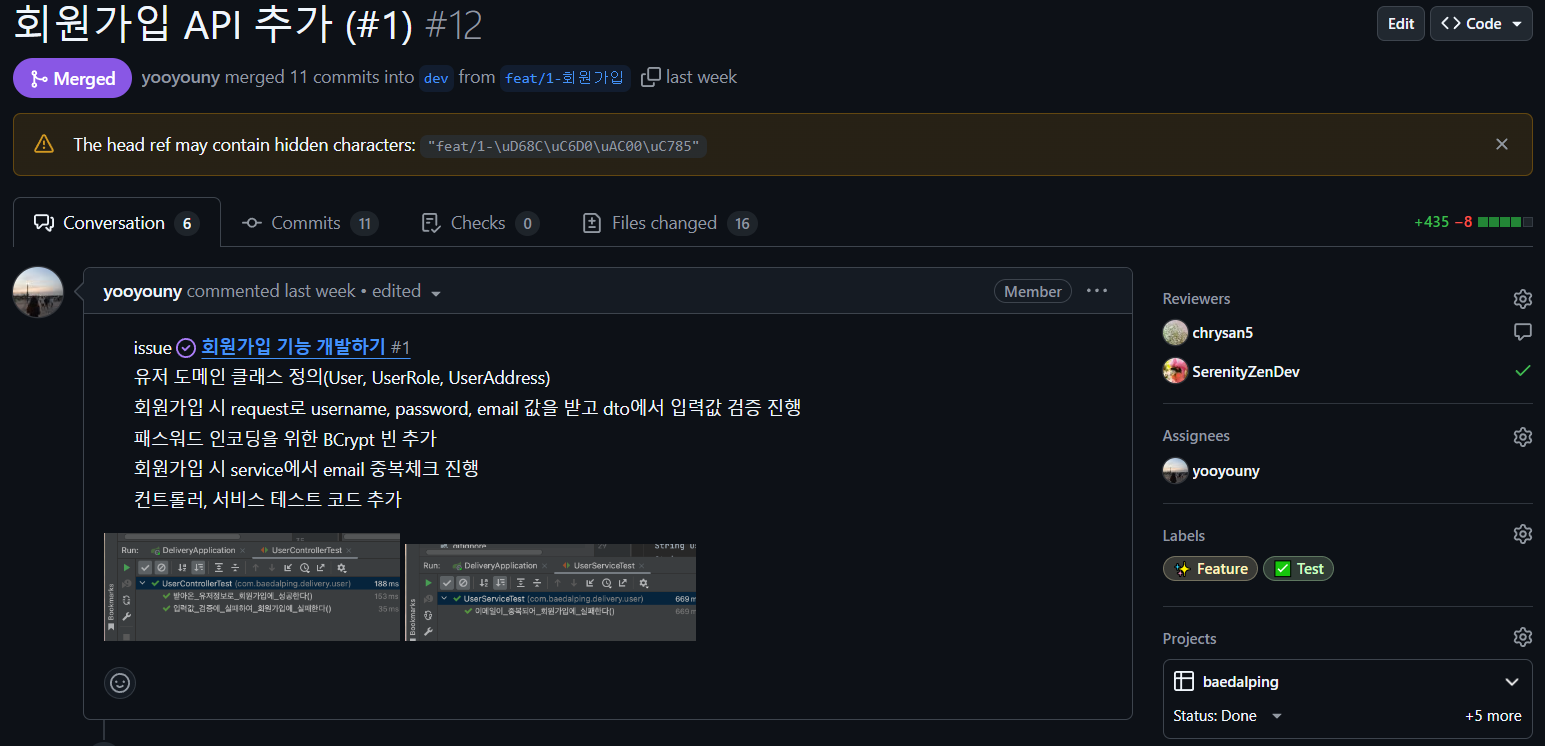Copy the head branch name icon
The width and height of the screenshot is (1545, 746).
coord(651,77)
